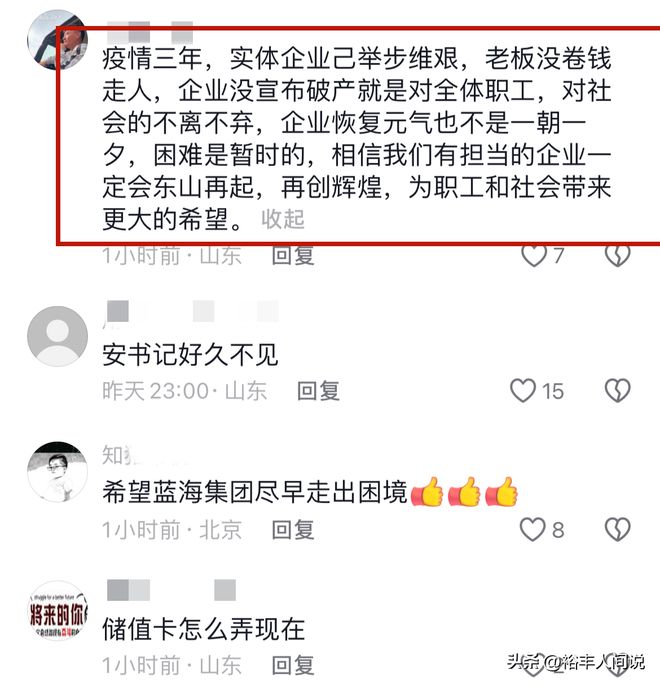660x685 pixels.
Task: Dislike the 安书记好久不见 comment
Action: [617, 390]
